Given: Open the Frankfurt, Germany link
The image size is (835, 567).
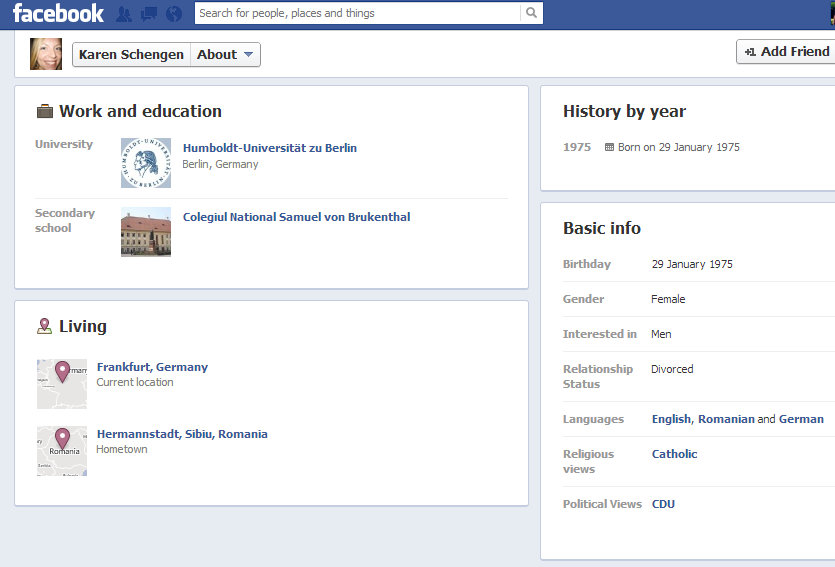Looking at the screenshot, I should pyautogui.click(x=152, y=367).
